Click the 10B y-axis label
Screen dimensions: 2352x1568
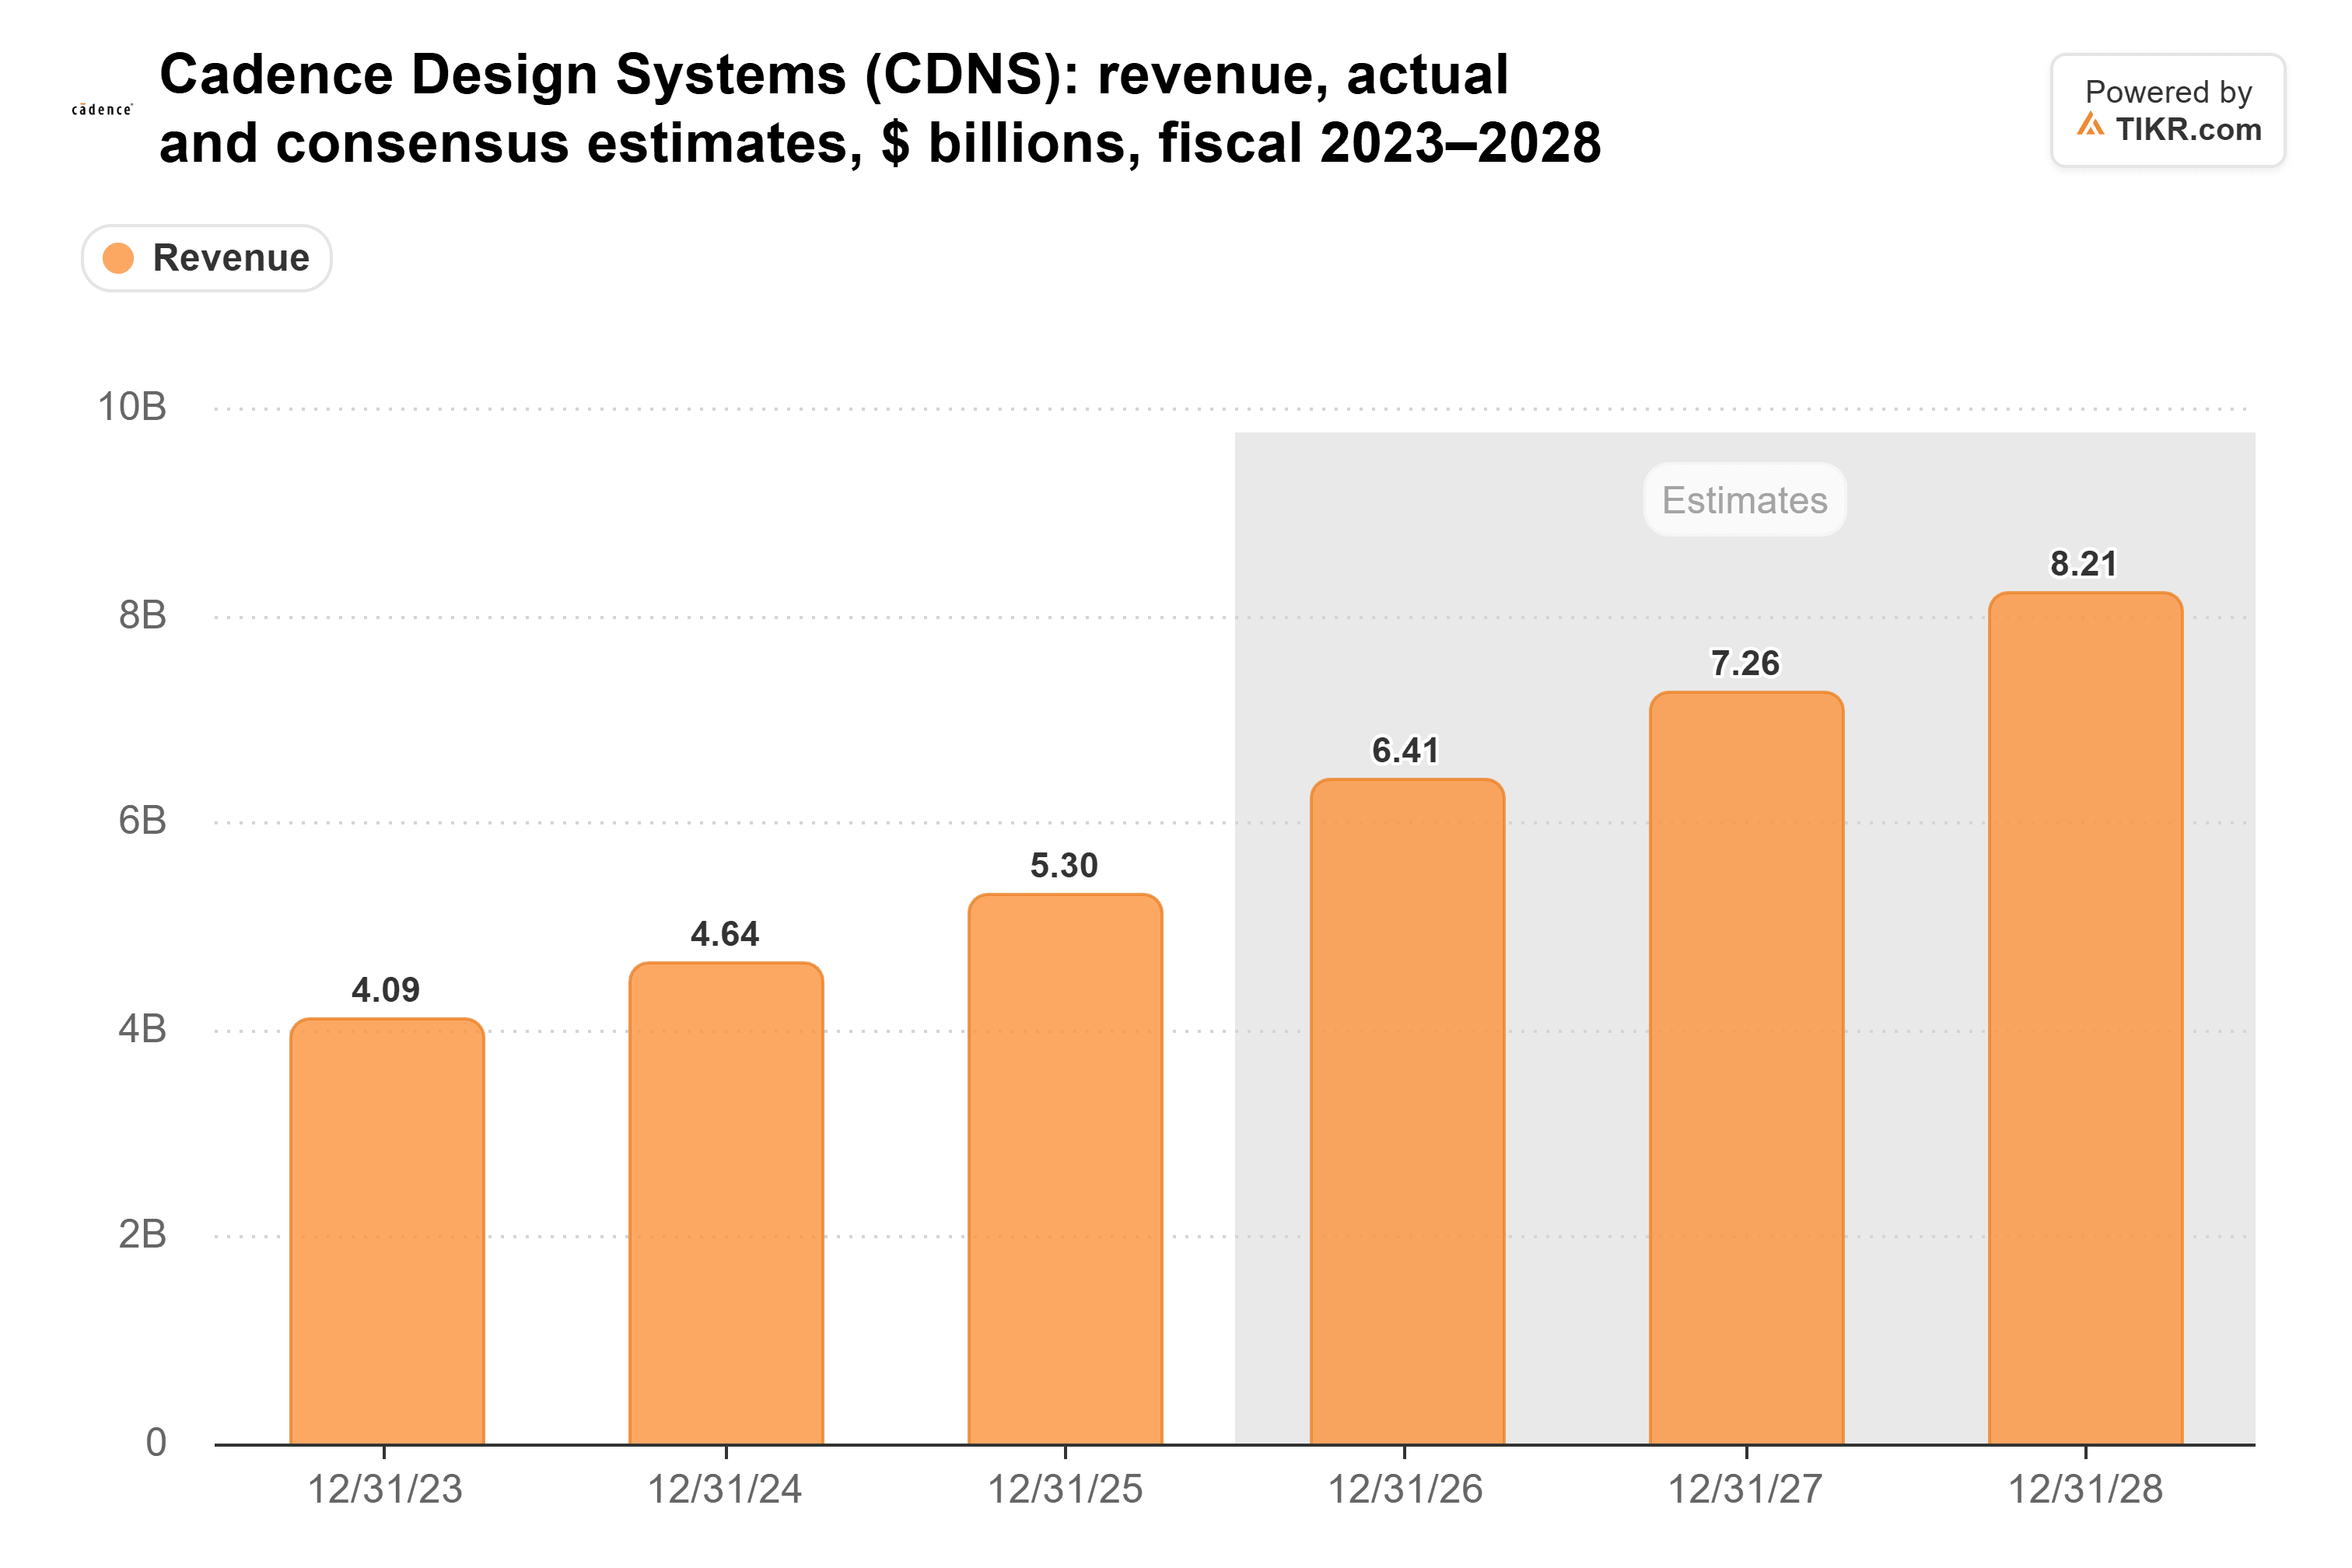(x=131, y=407)
